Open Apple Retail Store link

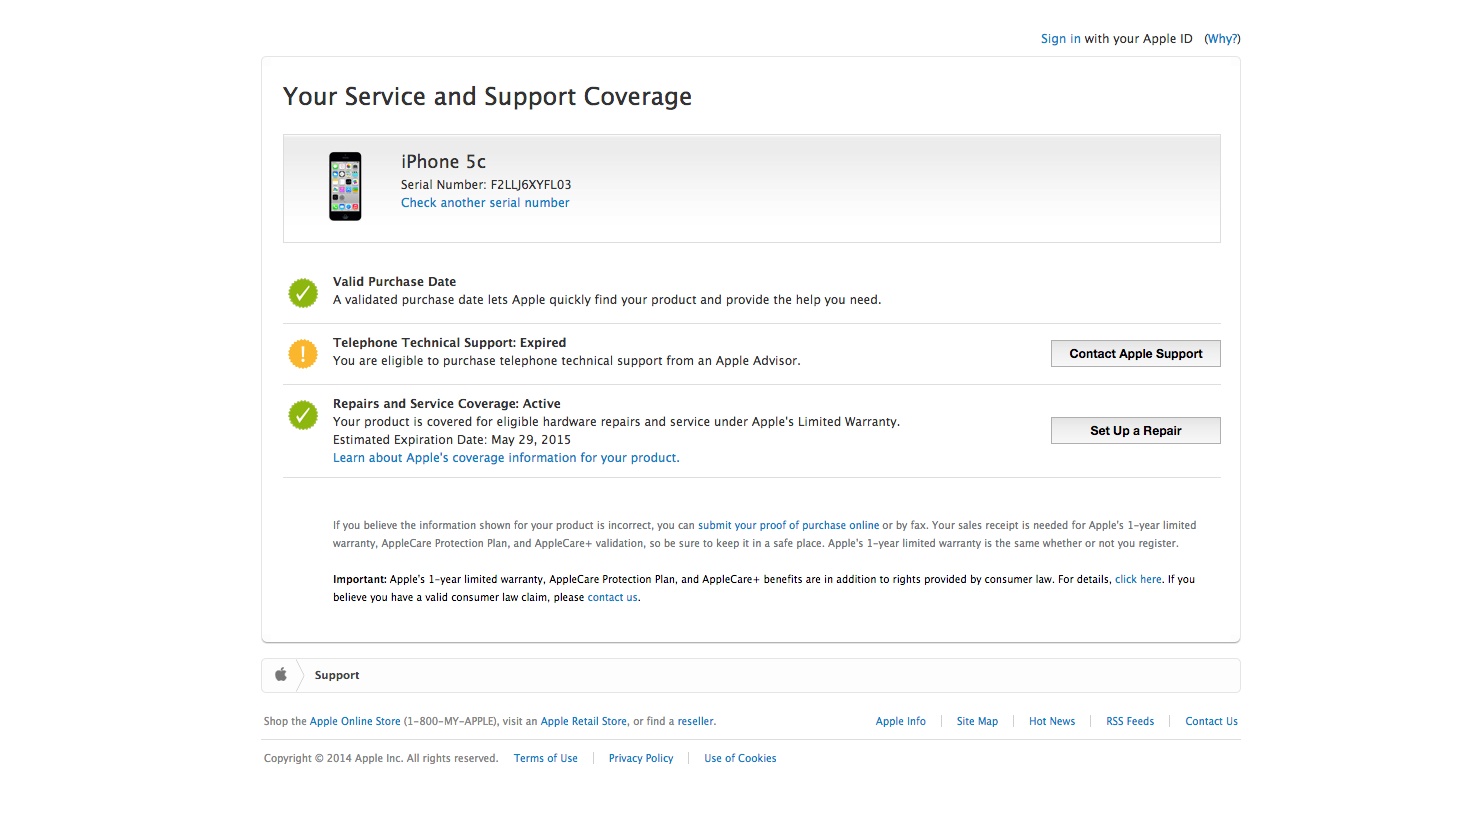tap(584, 721)
